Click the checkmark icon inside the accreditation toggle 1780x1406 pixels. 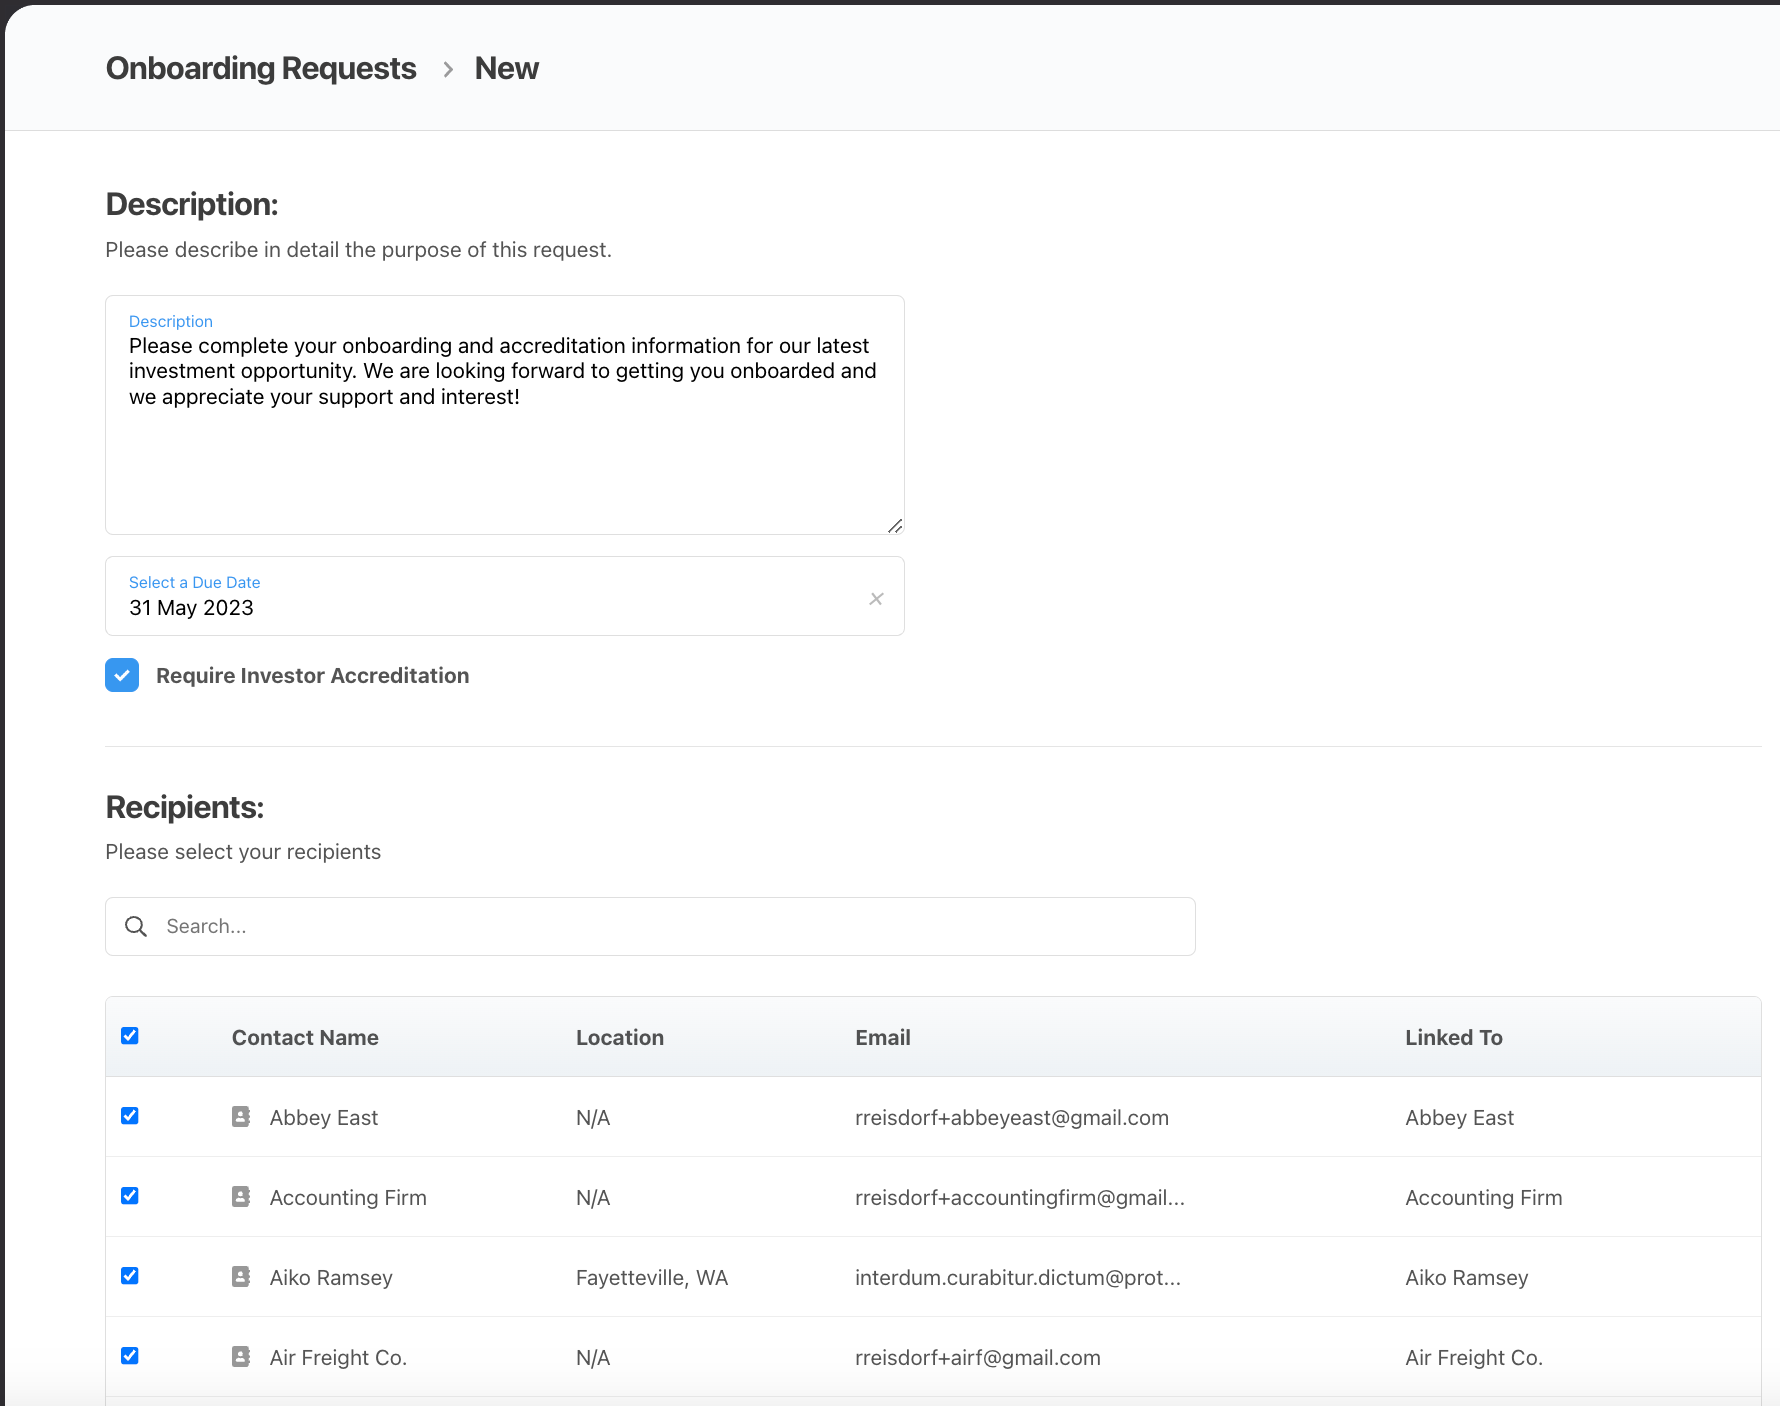click(x=121, y=675)
